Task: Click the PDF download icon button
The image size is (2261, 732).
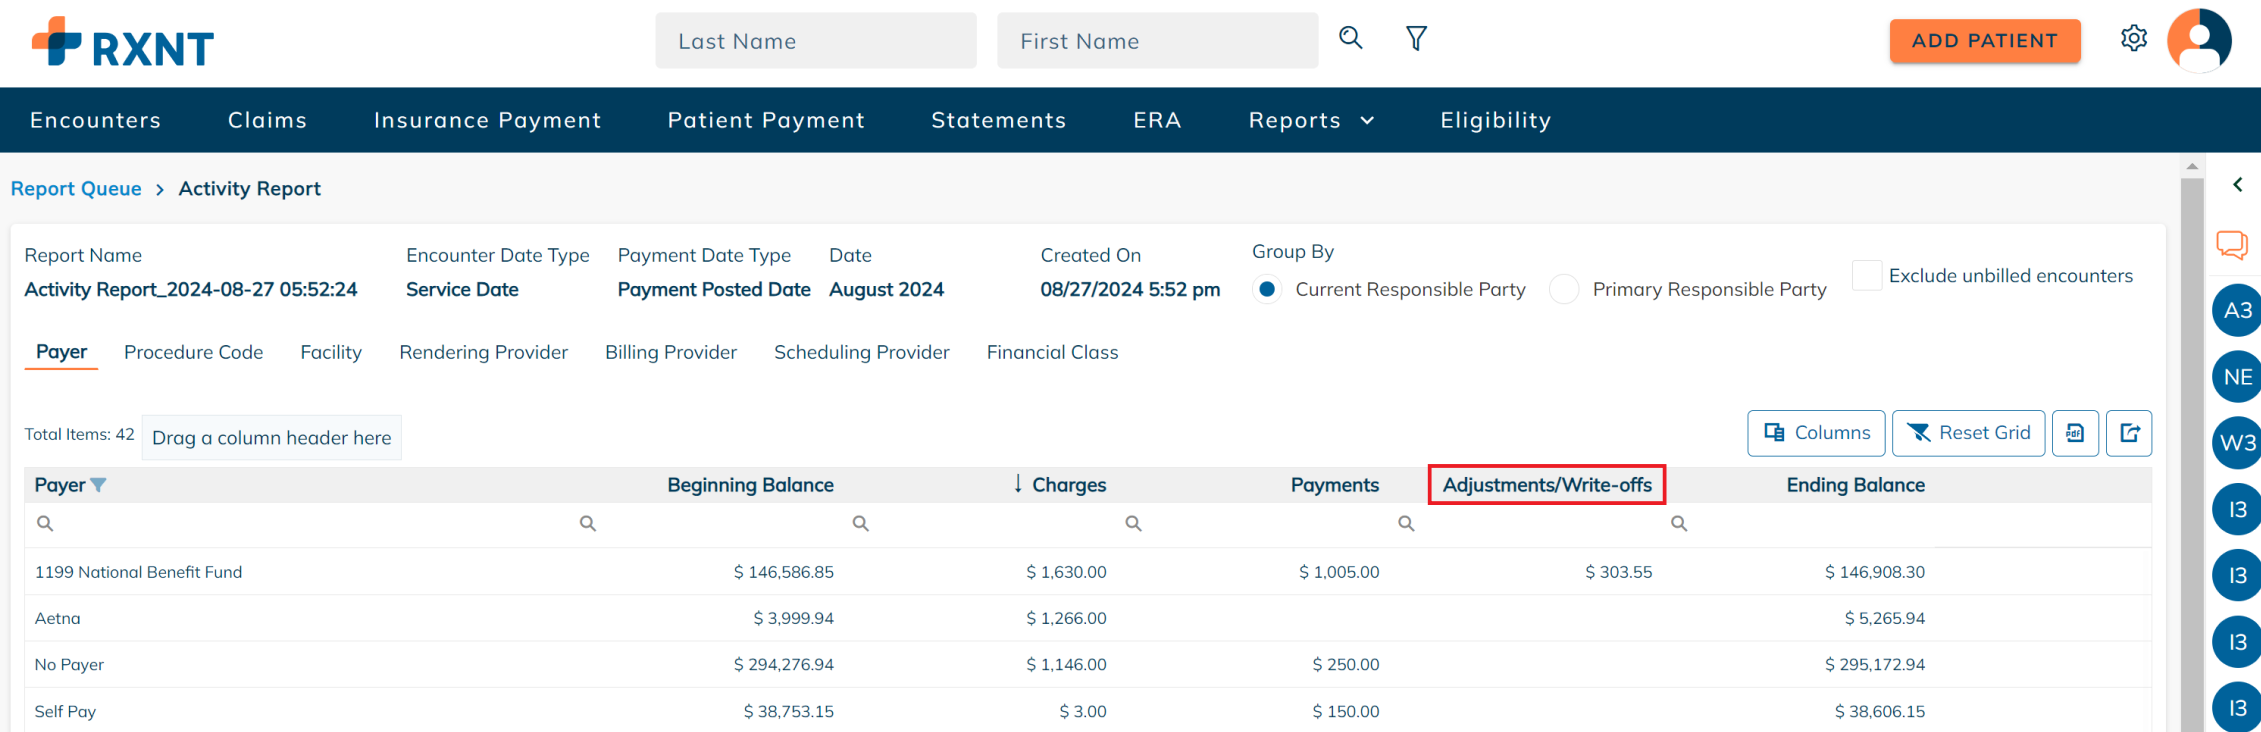Action: pos(2075,433)
